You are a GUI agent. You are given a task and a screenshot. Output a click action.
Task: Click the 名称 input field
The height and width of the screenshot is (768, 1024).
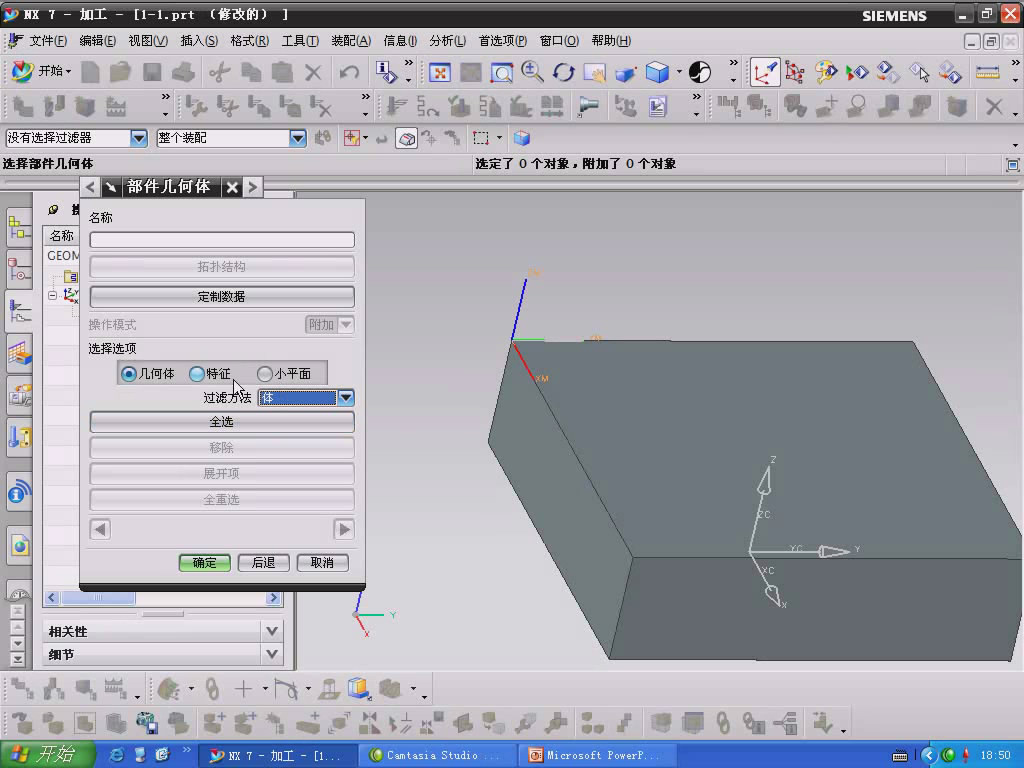pyautogui.click(x=222, y=240)
